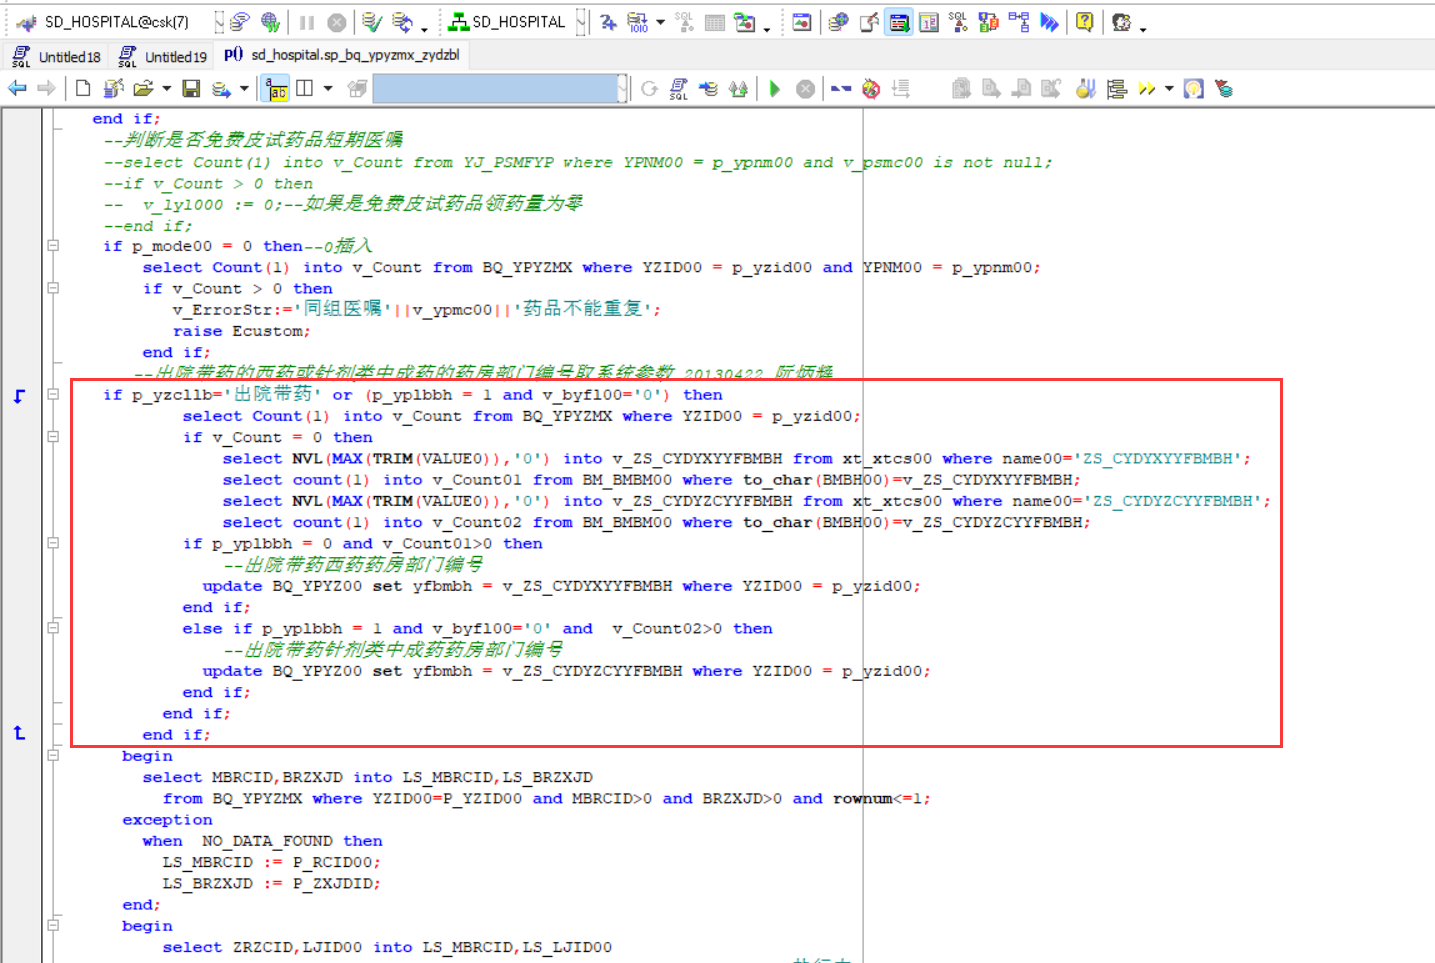Image resolution: width=1435 pixels, height=963 pixels.
Task: Open the dropdown beside the yellow double-arrow icon
Action: 1169,89
